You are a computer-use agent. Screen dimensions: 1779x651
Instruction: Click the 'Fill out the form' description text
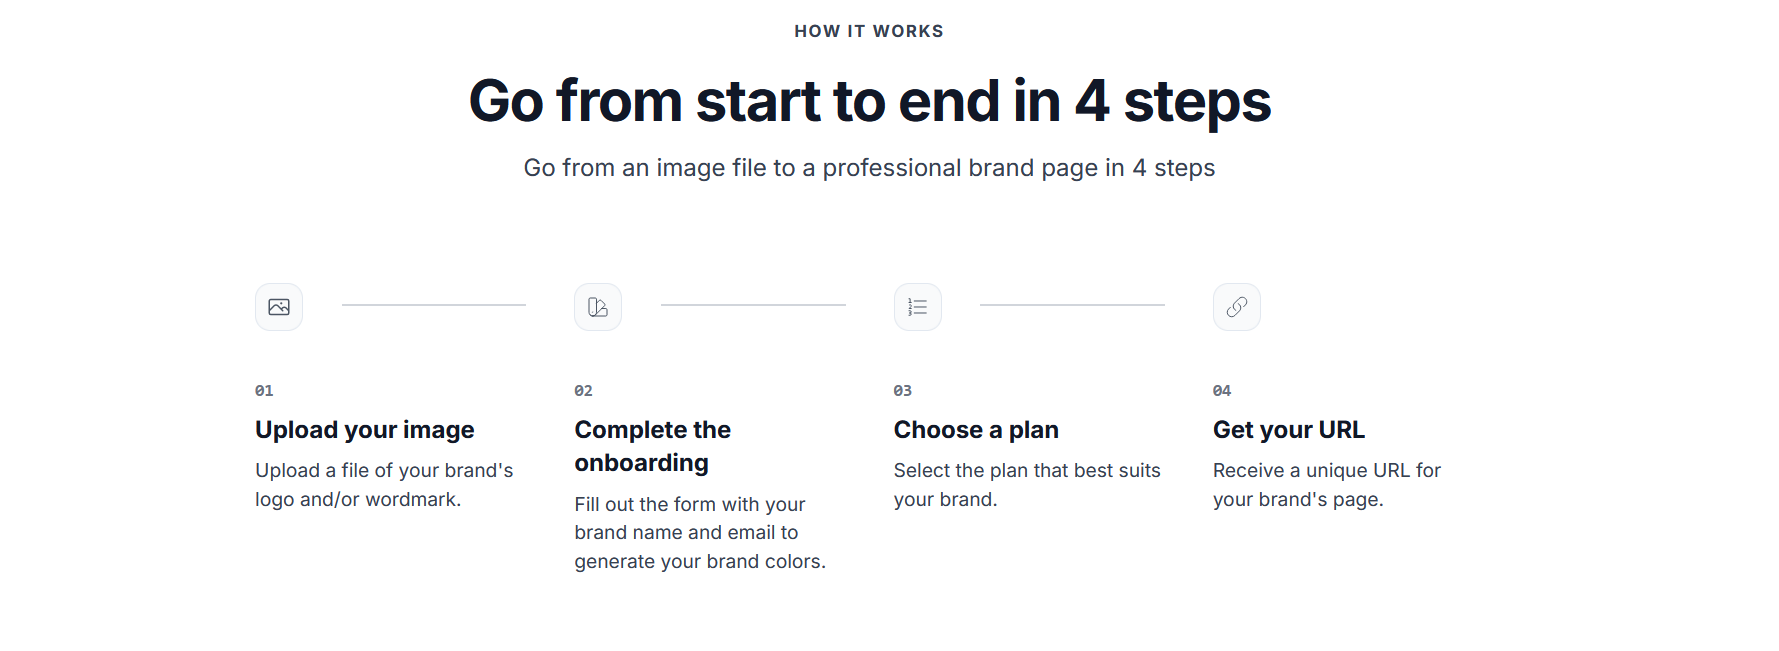click(x=700, y=533)
